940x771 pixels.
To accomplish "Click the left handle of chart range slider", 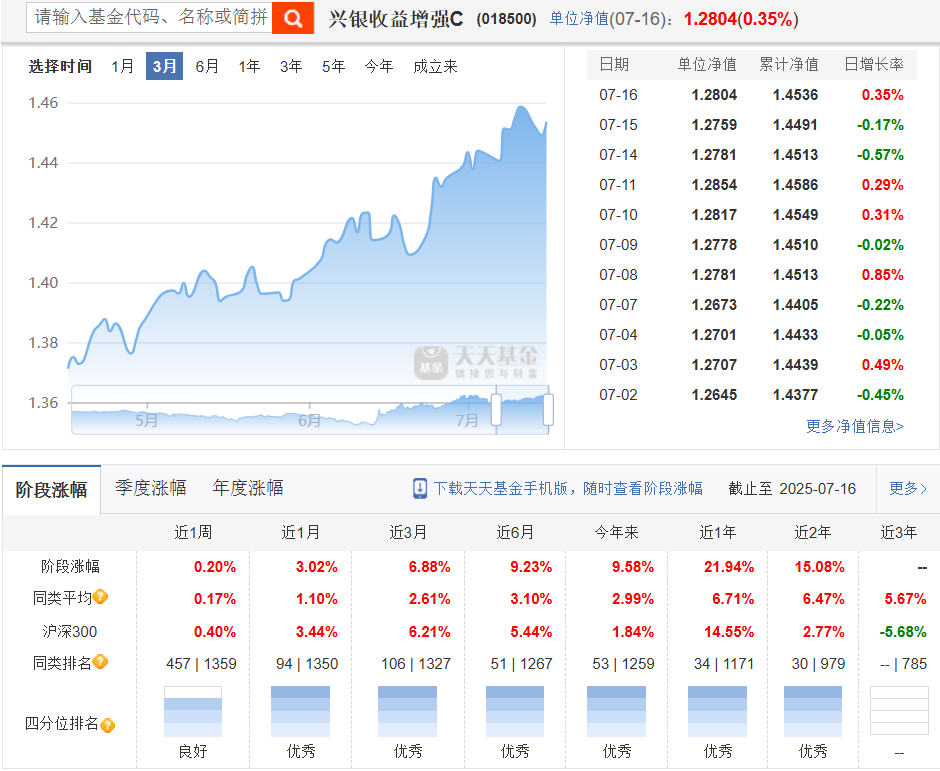I will point(496,409).
